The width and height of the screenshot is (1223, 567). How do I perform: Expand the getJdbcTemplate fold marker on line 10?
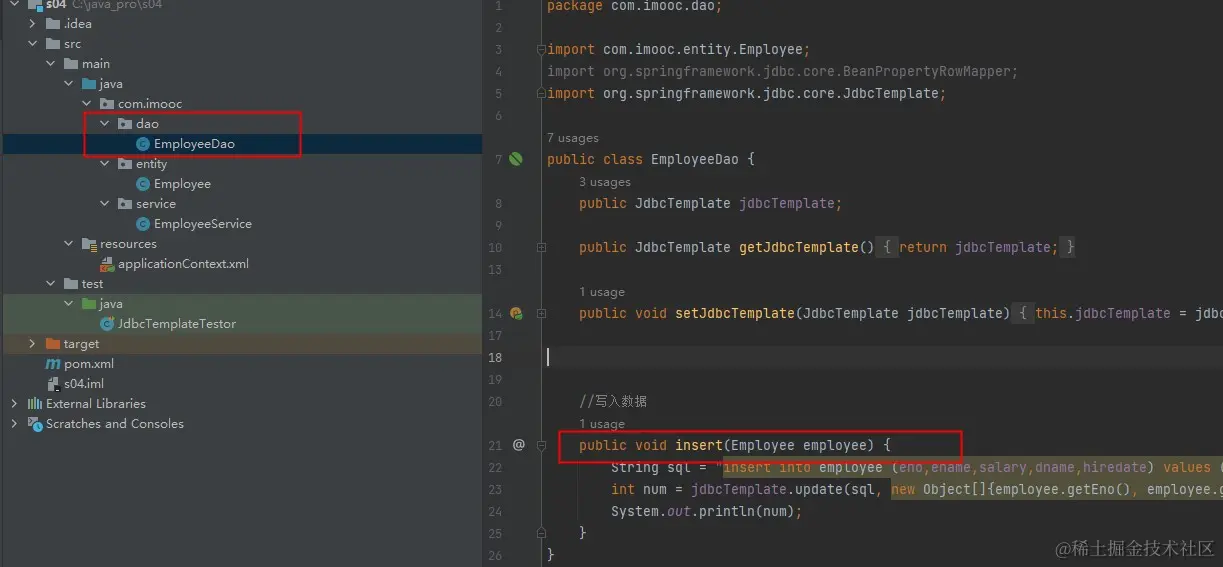click(541, 247)
